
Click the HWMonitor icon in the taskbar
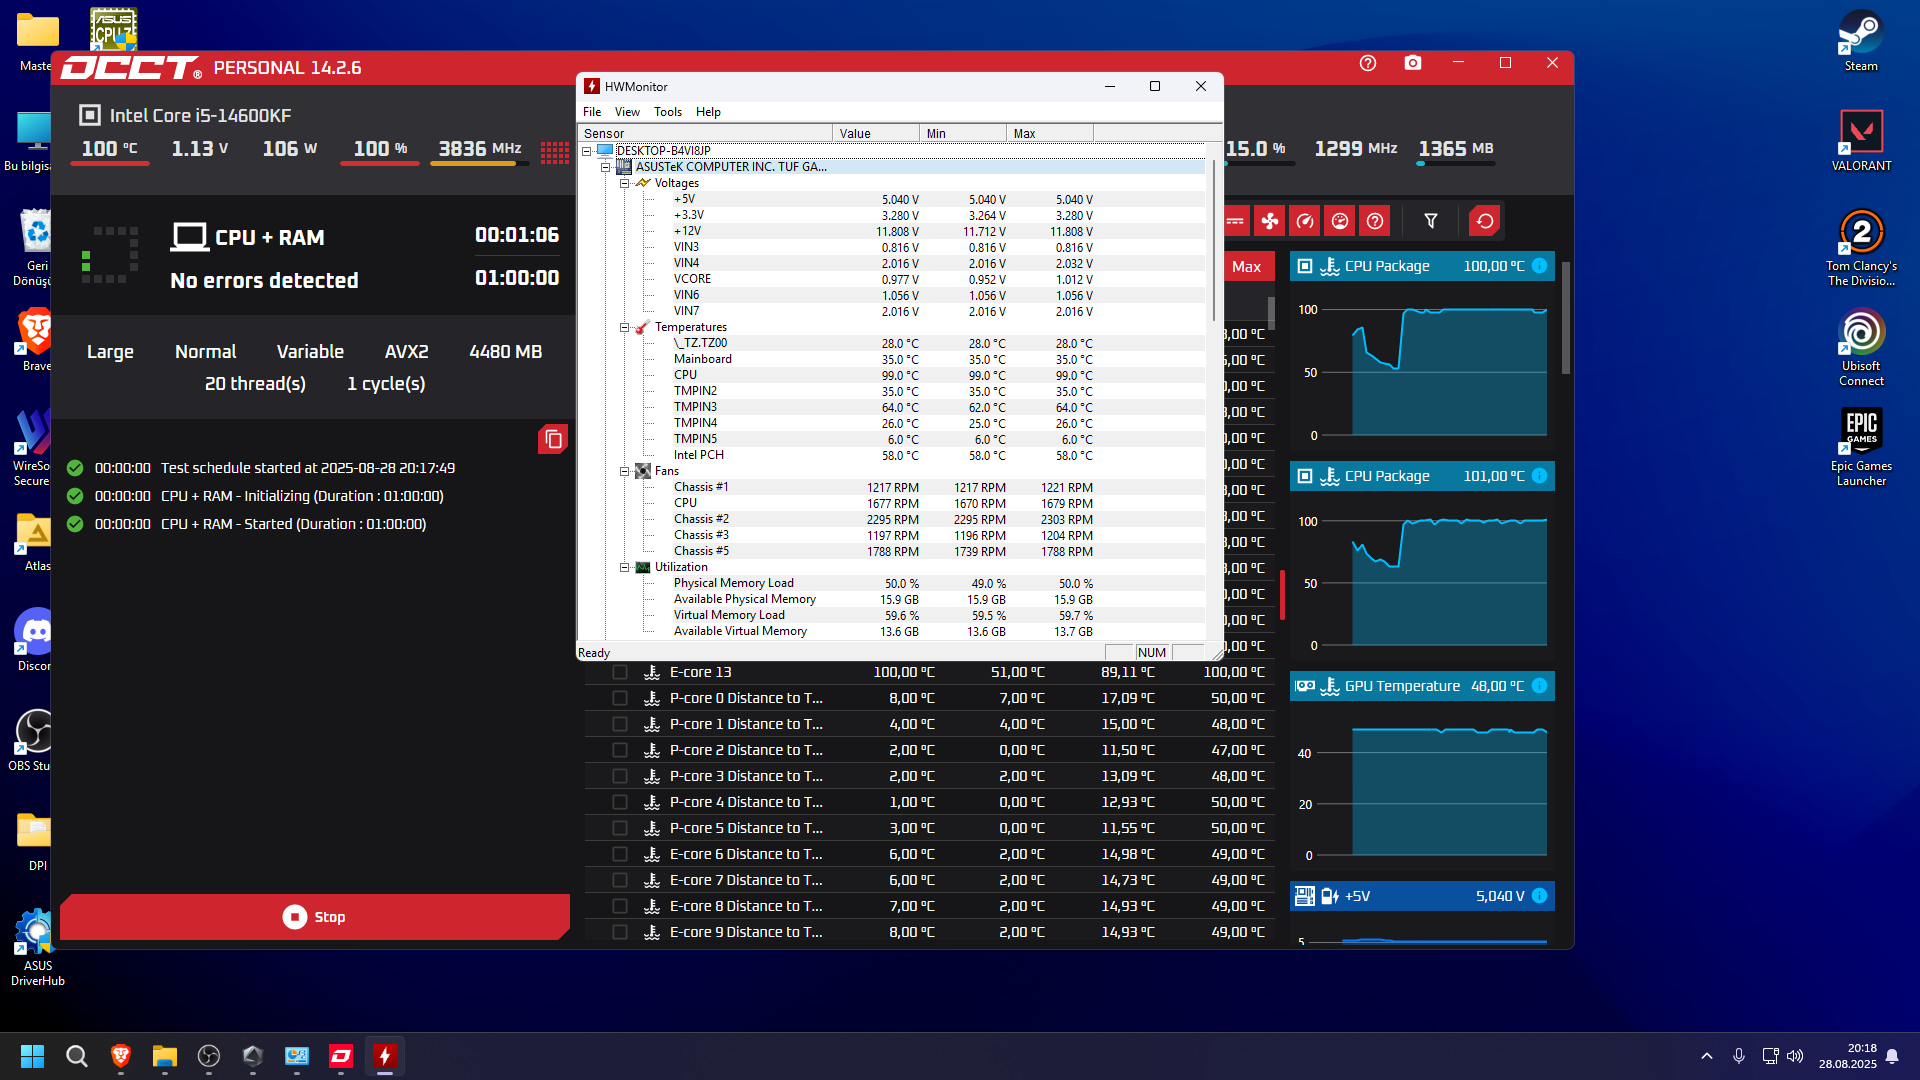[x=385, y=1056]
